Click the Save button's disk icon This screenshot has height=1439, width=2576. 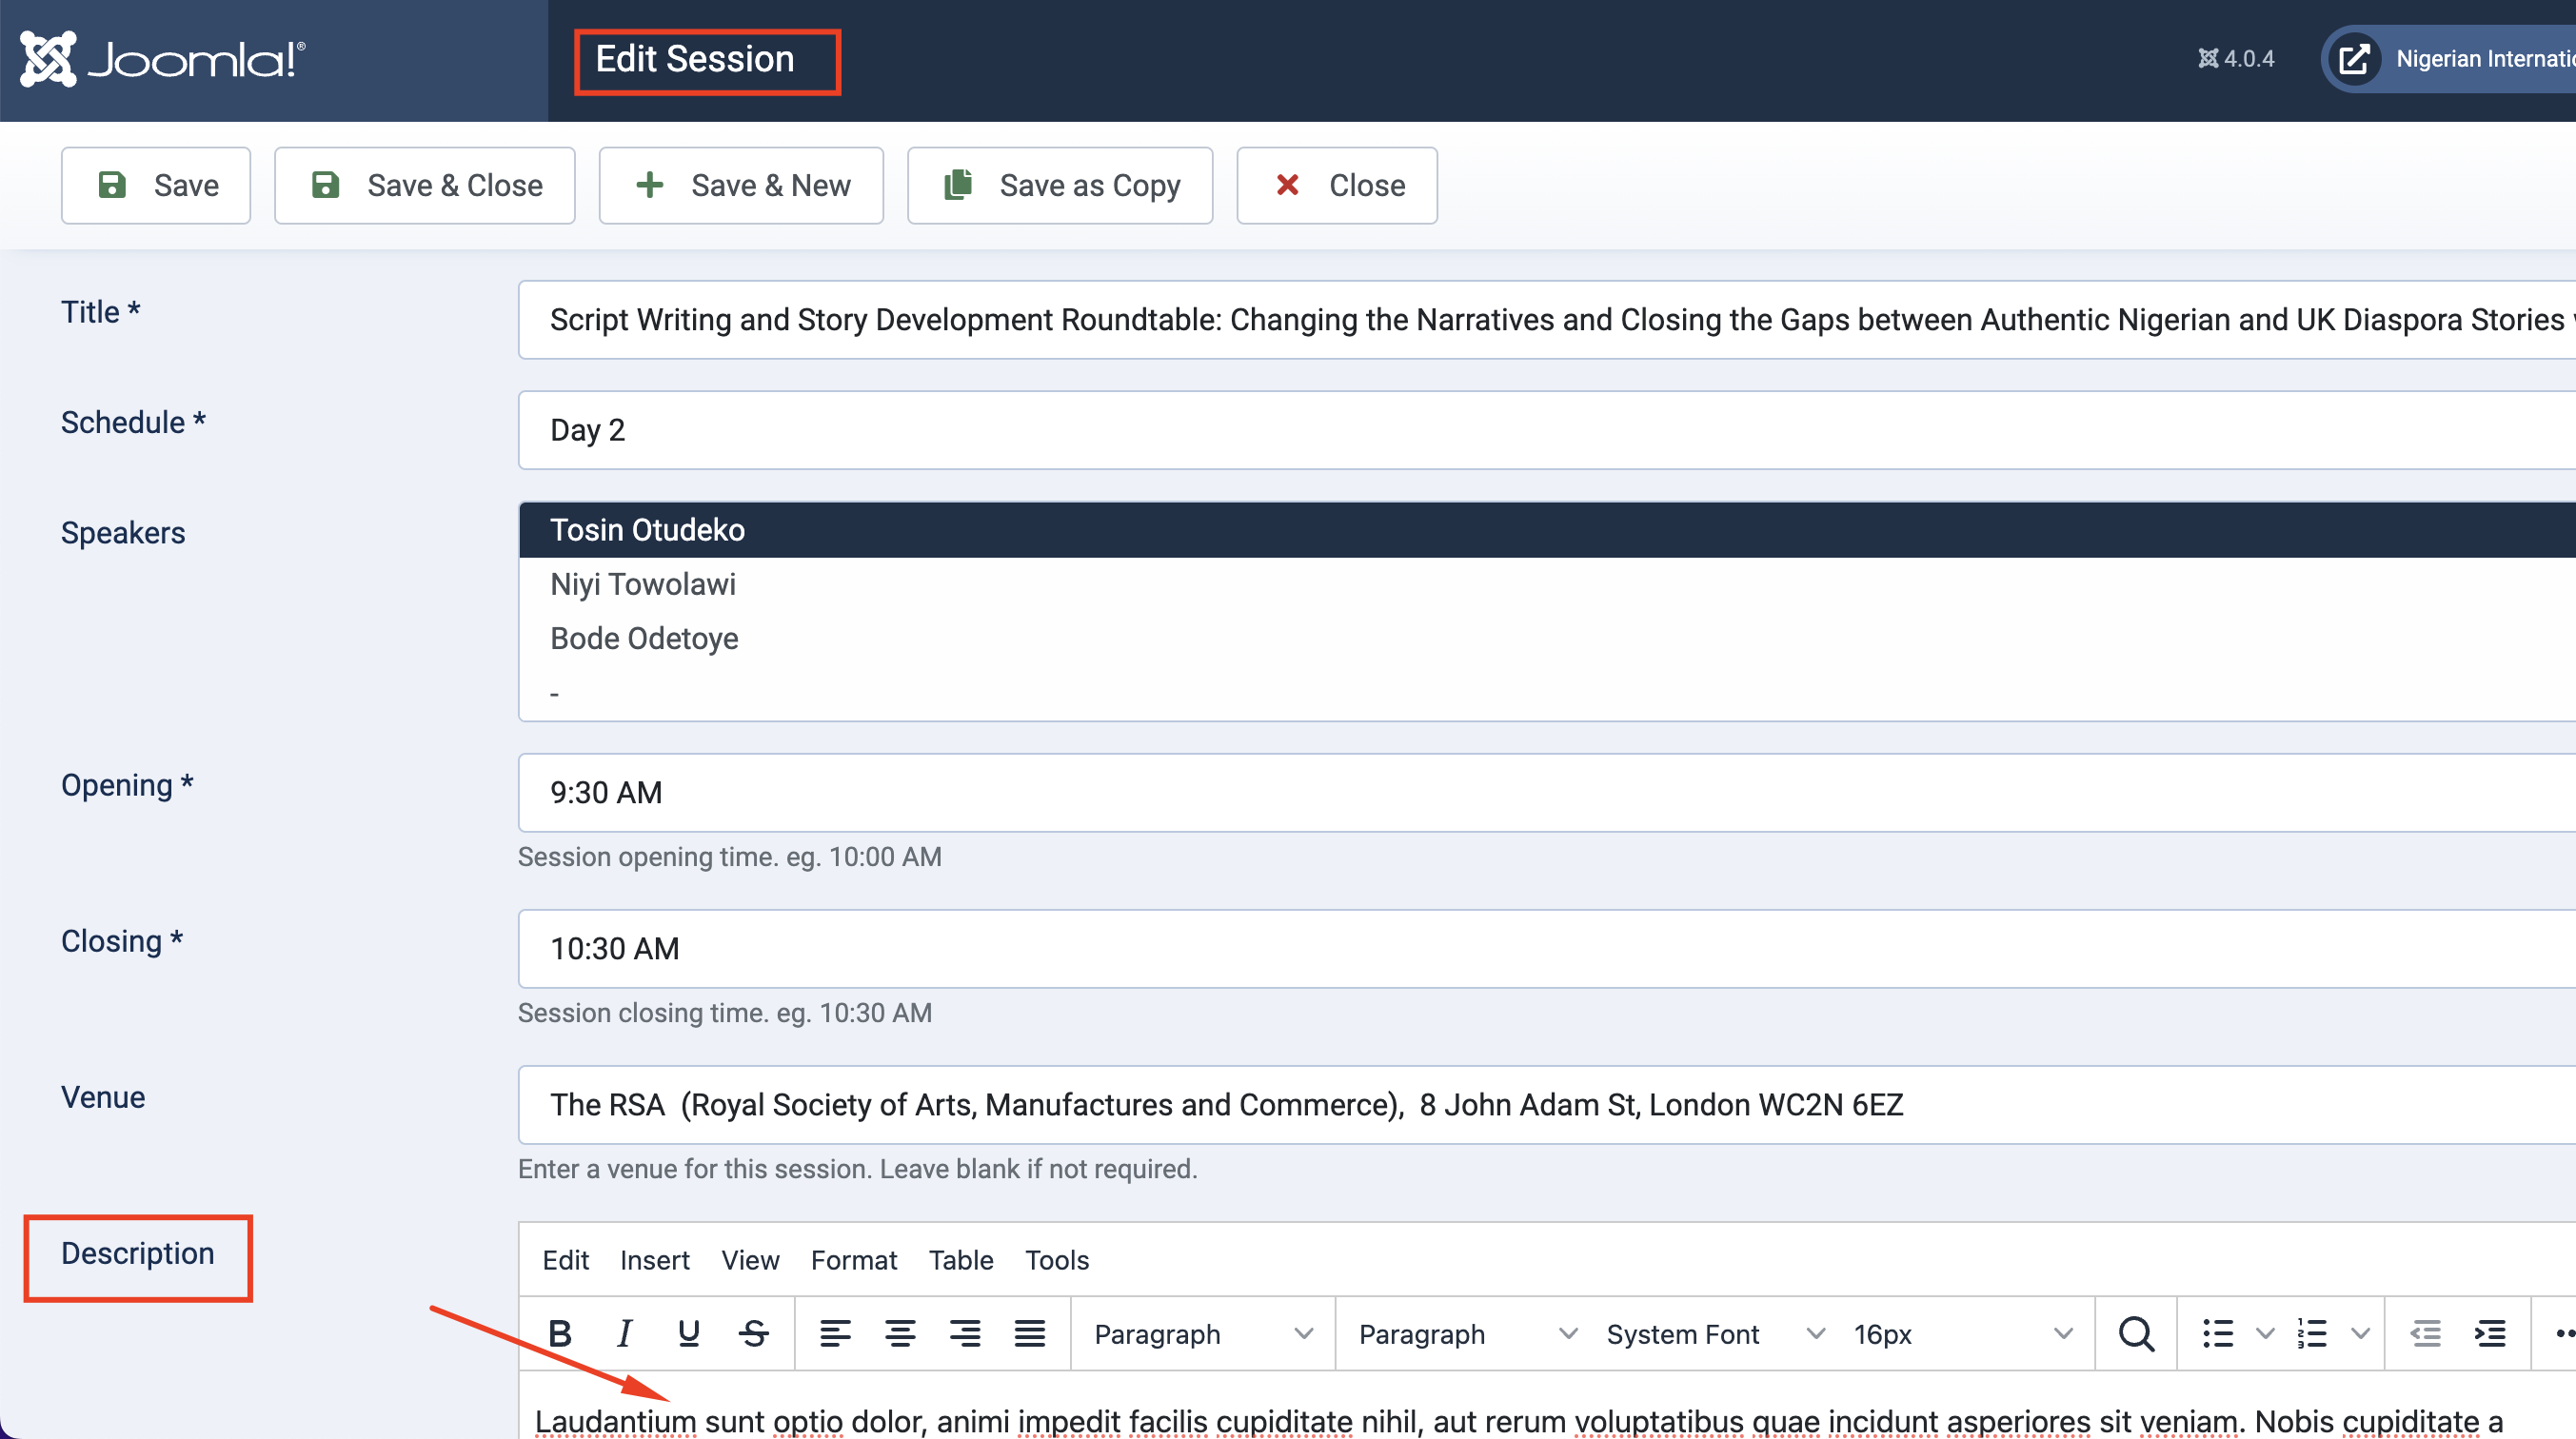click(x=112, y=185)
